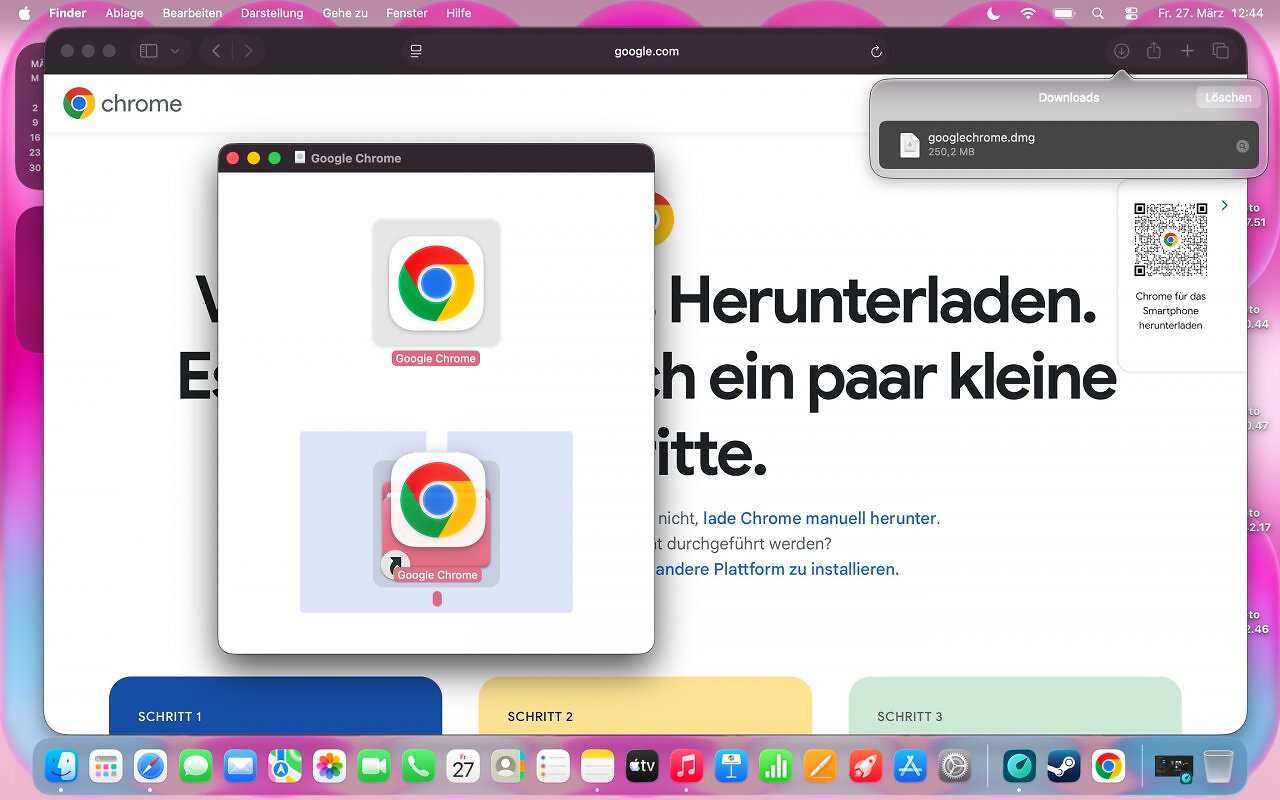Go back with Safari's back arrow
Viewport: 1280px width, 800px height.
pos(216,51)
